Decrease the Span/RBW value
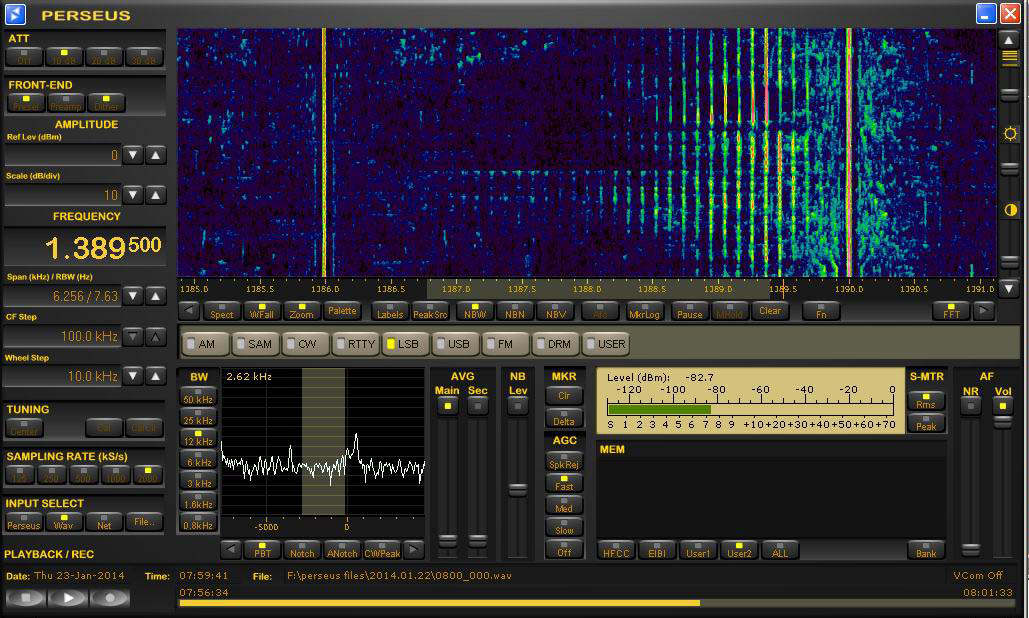The height and width of the screenshot is (618, 1029). point(133,296)
